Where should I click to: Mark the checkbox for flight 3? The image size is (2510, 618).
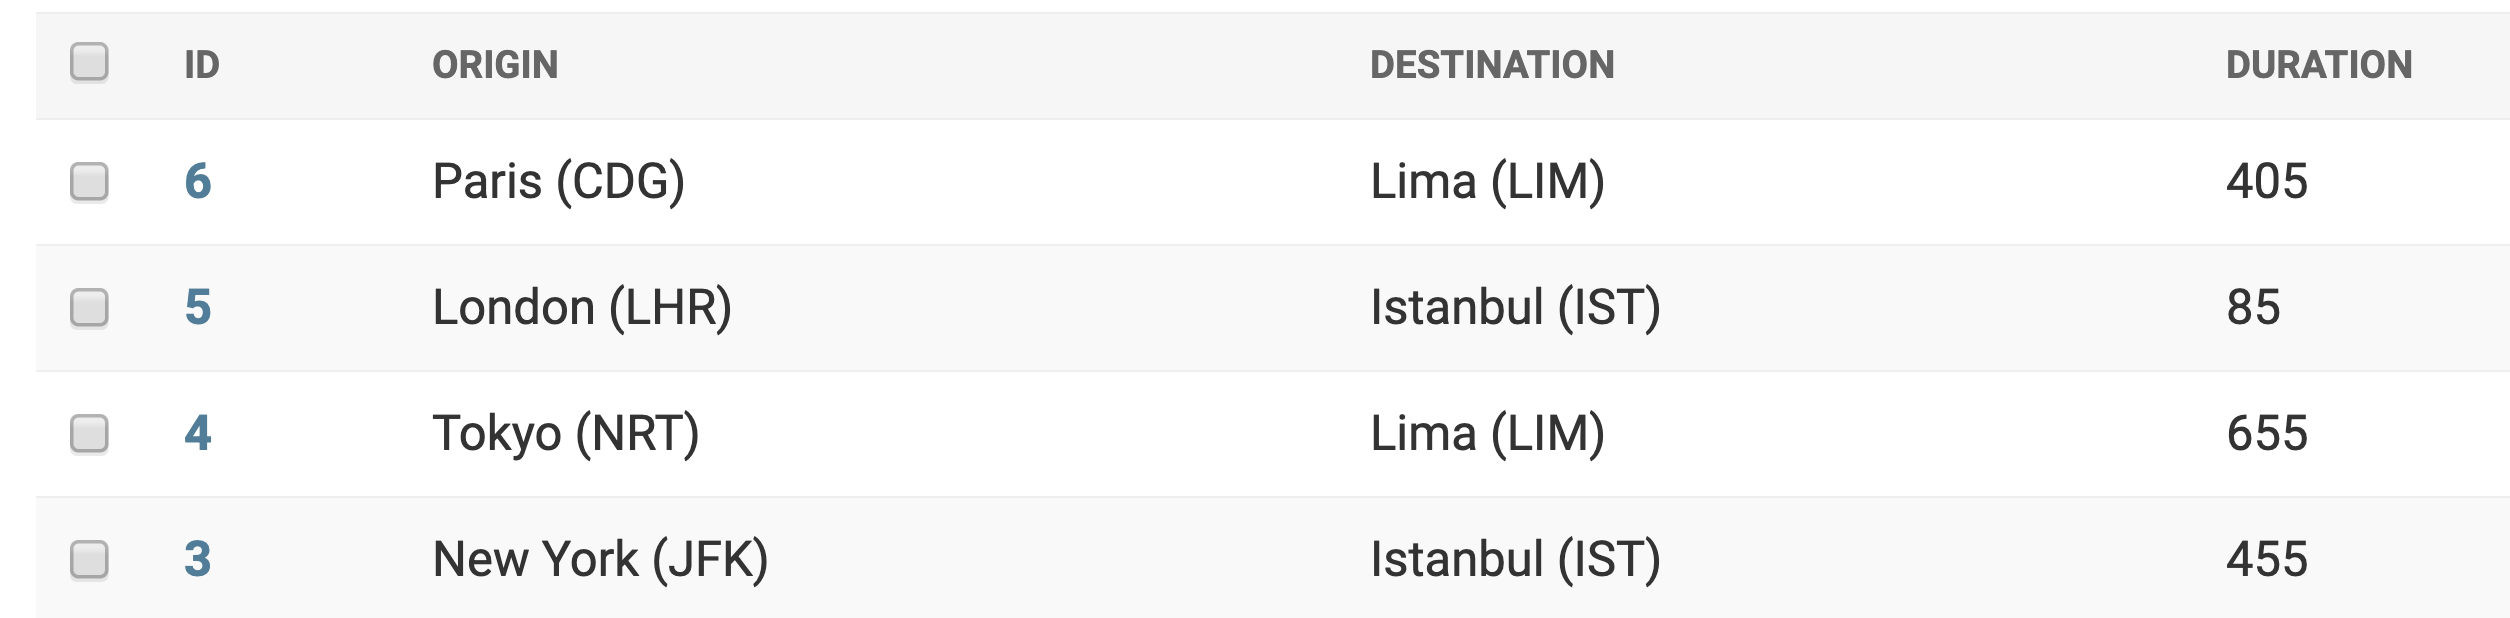pyautogui.click(x=89, y=560)
